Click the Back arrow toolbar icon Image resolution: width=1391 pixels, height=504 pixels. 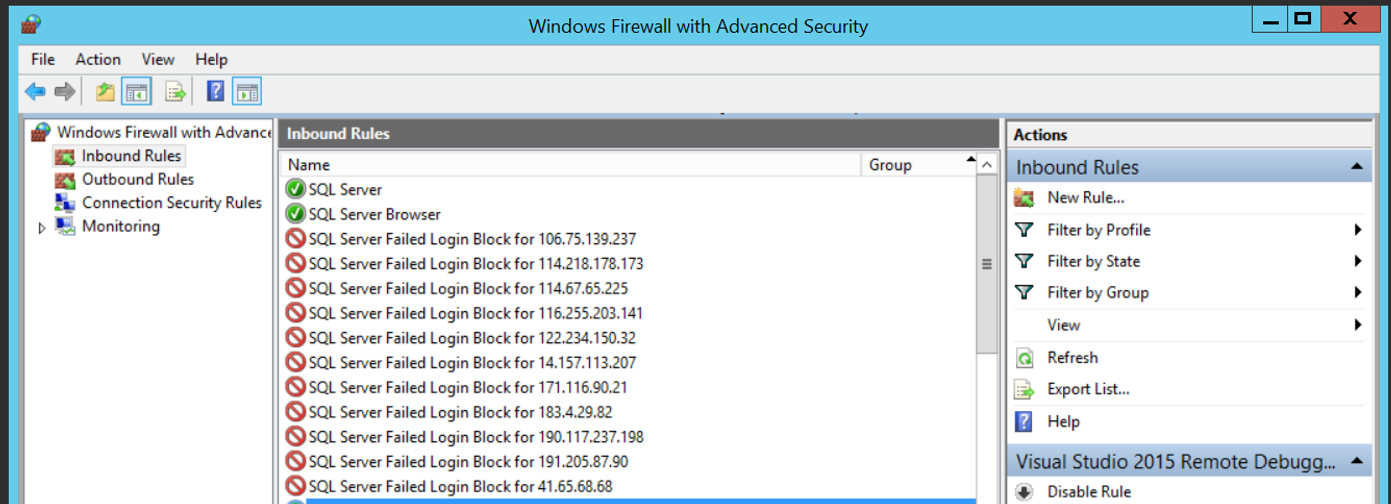tap(36, 92)
